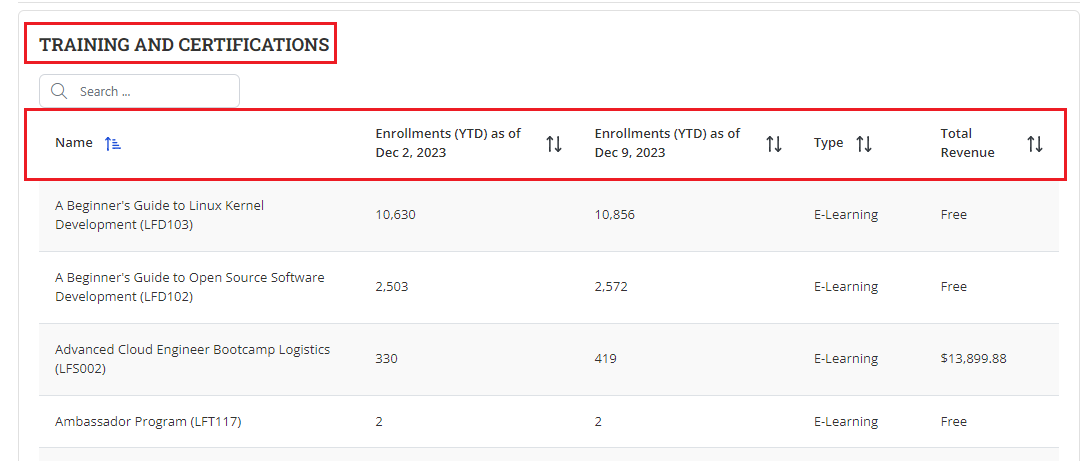1088x461 pixels.
Task: Select the Ambassador Program (LFT117) row
Action: [x=148, y=422]
